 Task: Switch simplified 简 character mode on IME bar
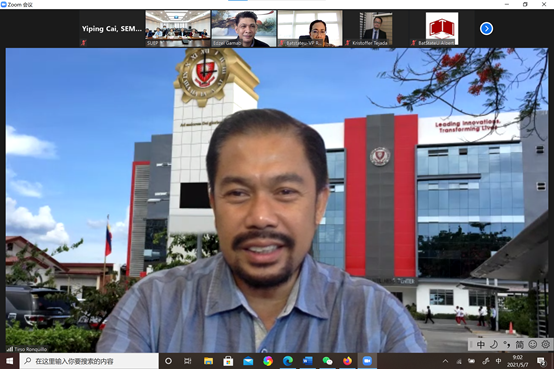[x=519, y=344]
